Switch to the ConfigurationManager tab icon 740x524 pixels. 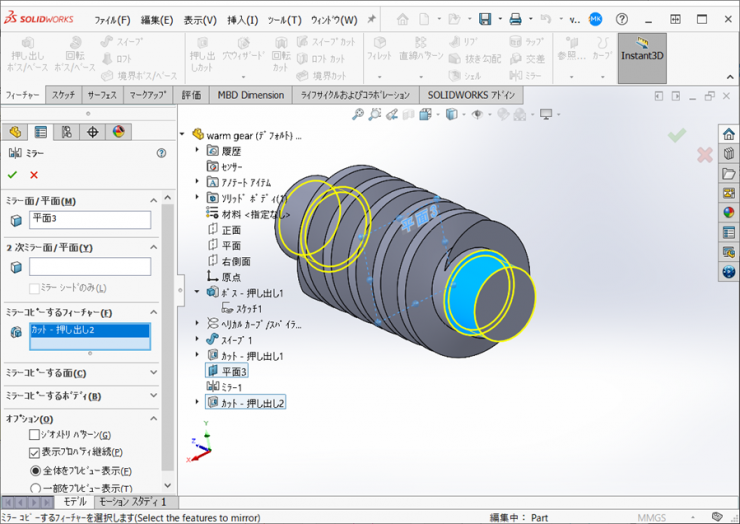(x=66, y=132)
